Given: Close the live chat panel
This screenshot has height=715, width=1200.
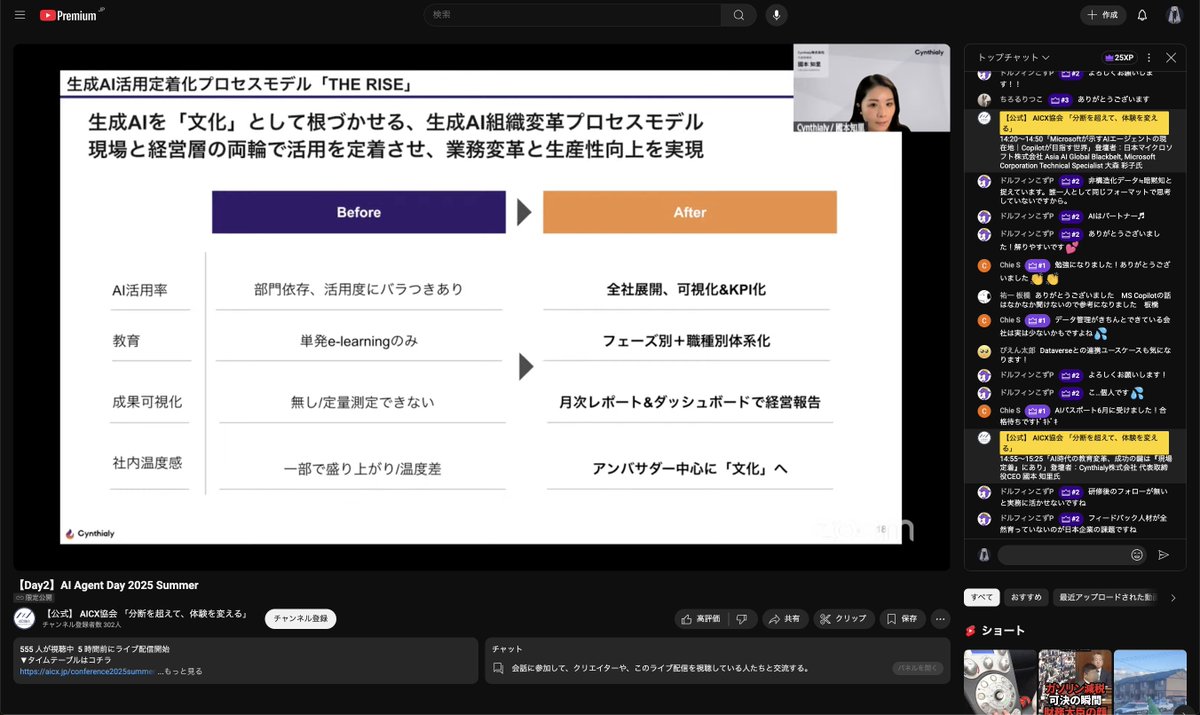Looking at the screenshot, I should [1171, 58].
